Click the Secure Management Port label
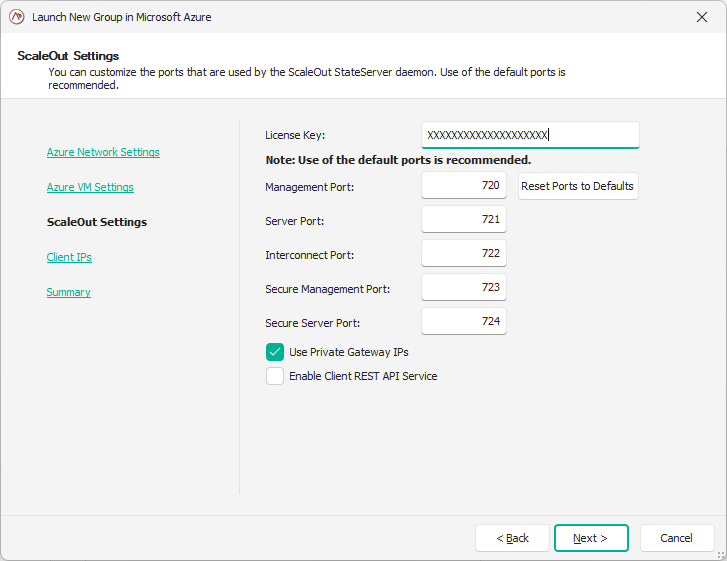Image resolution: width=727 pixels, height=561 pixels. click(x=327, y=289)
